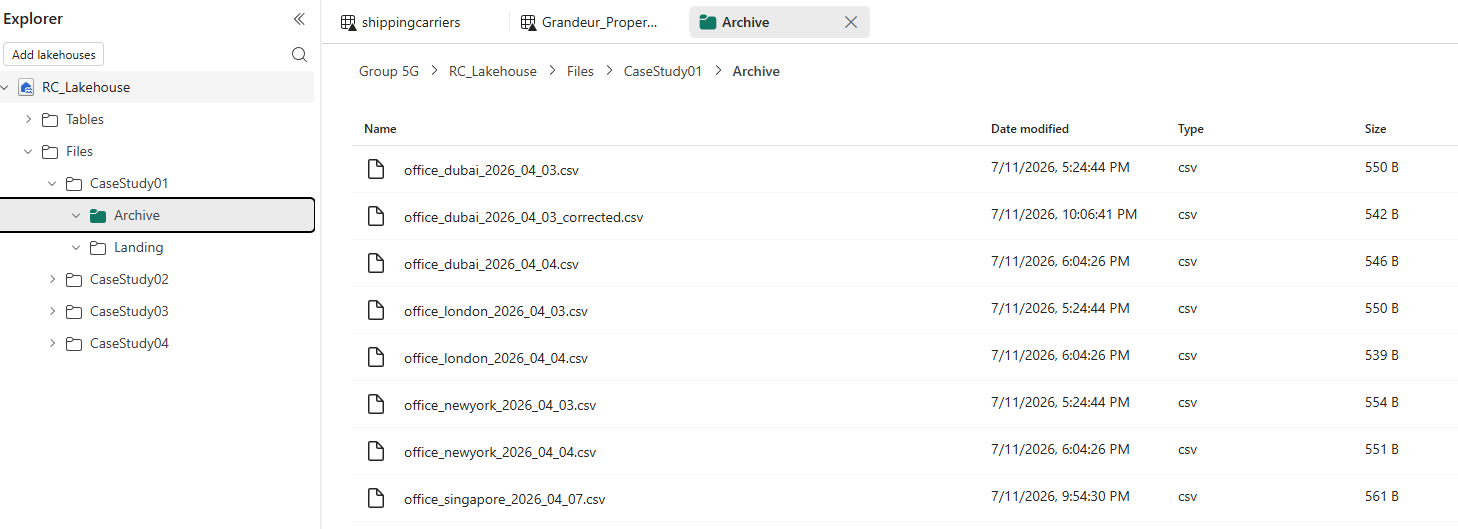The width and height of the screenshot is (1458, 529).
Task: Open file office_dubai_2026_04_03_corrected.csv
Action: click(523, 217)
